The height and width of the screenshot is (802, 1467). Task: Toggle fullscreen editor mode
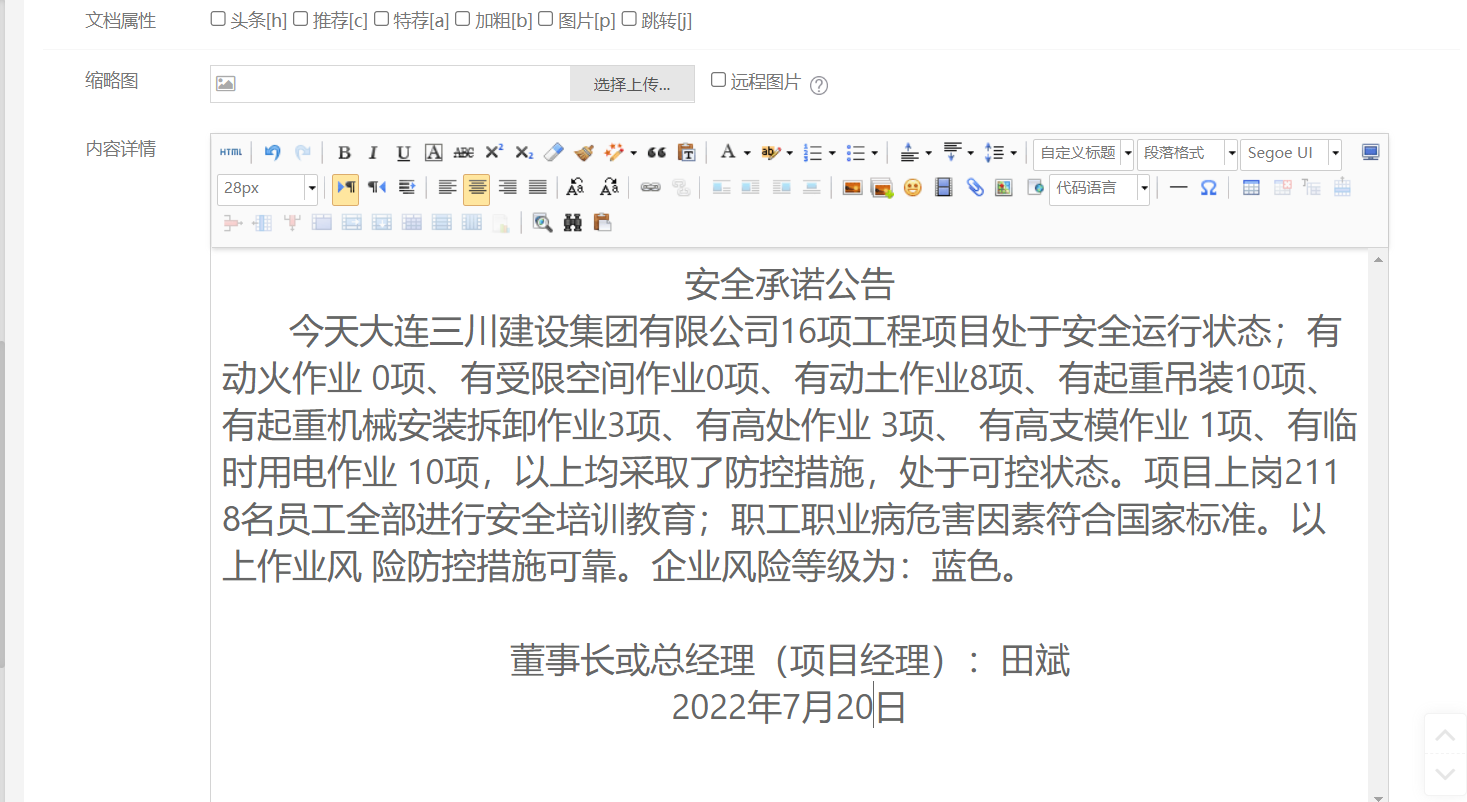click(1370, 153)
